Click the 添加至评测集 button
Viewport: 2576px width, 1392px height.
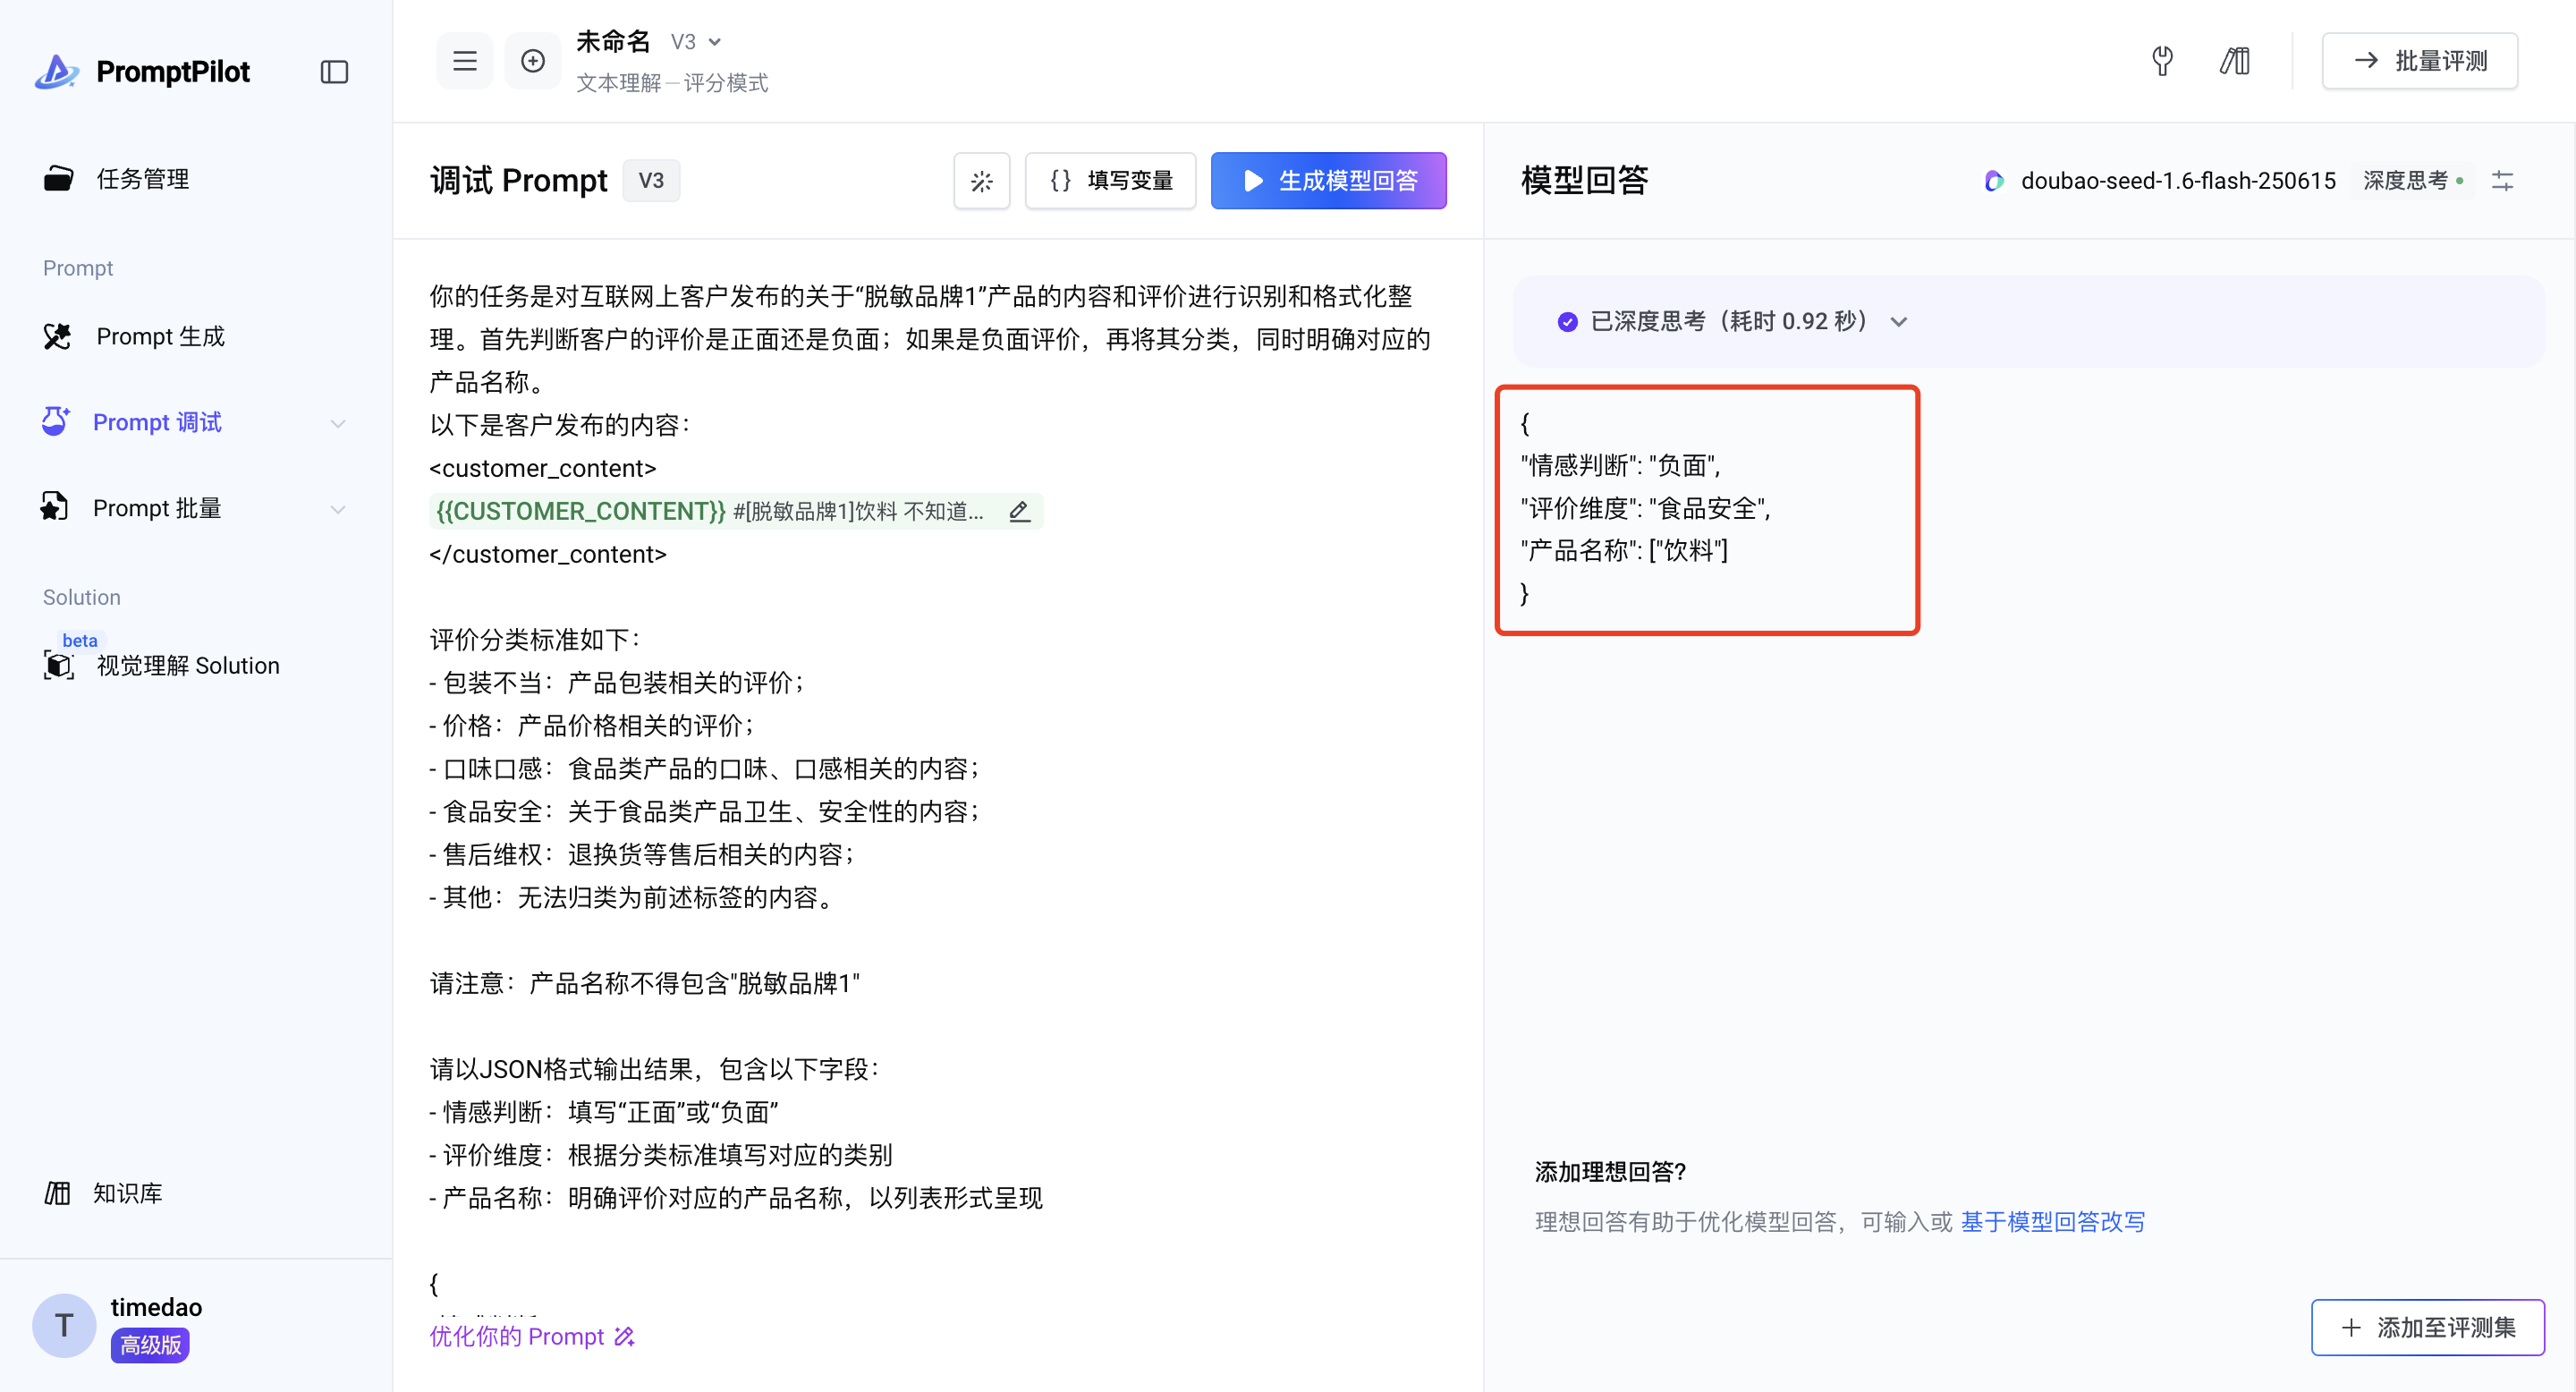coord(2427,1327)
